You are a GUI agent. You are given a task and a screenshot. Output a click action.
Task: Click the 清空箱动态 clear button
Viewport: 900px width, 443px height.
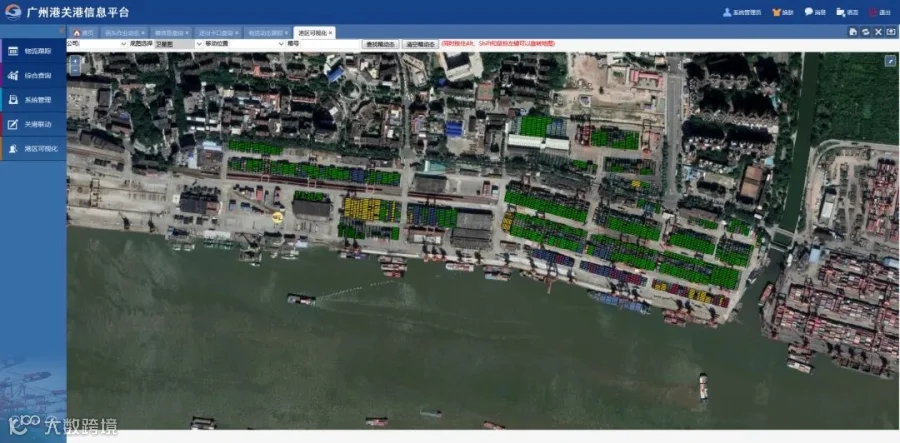[421, 44]
